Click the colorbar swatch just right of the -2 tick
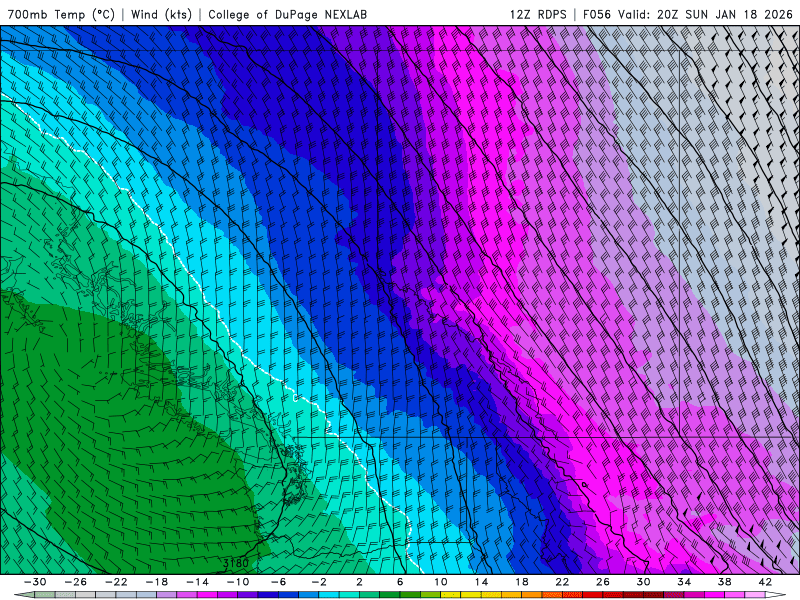 coord(329,595)
